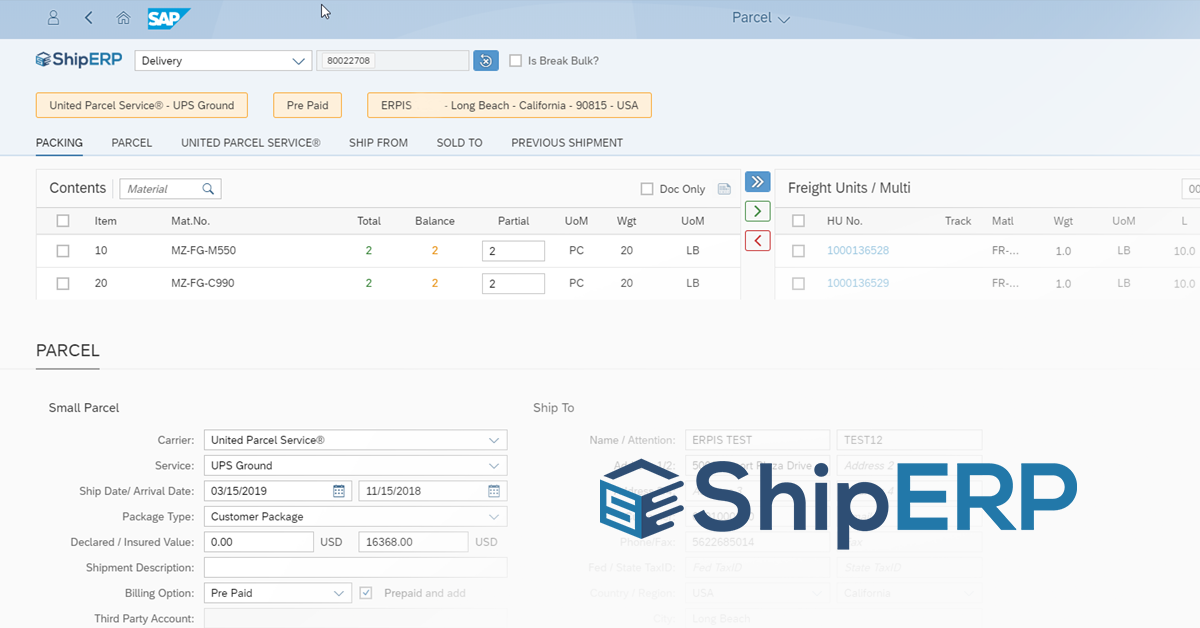Enable the Is Break Bulk checkbox
The width and height of the screenshot is (1200, 628).
[x=515, y=60]
